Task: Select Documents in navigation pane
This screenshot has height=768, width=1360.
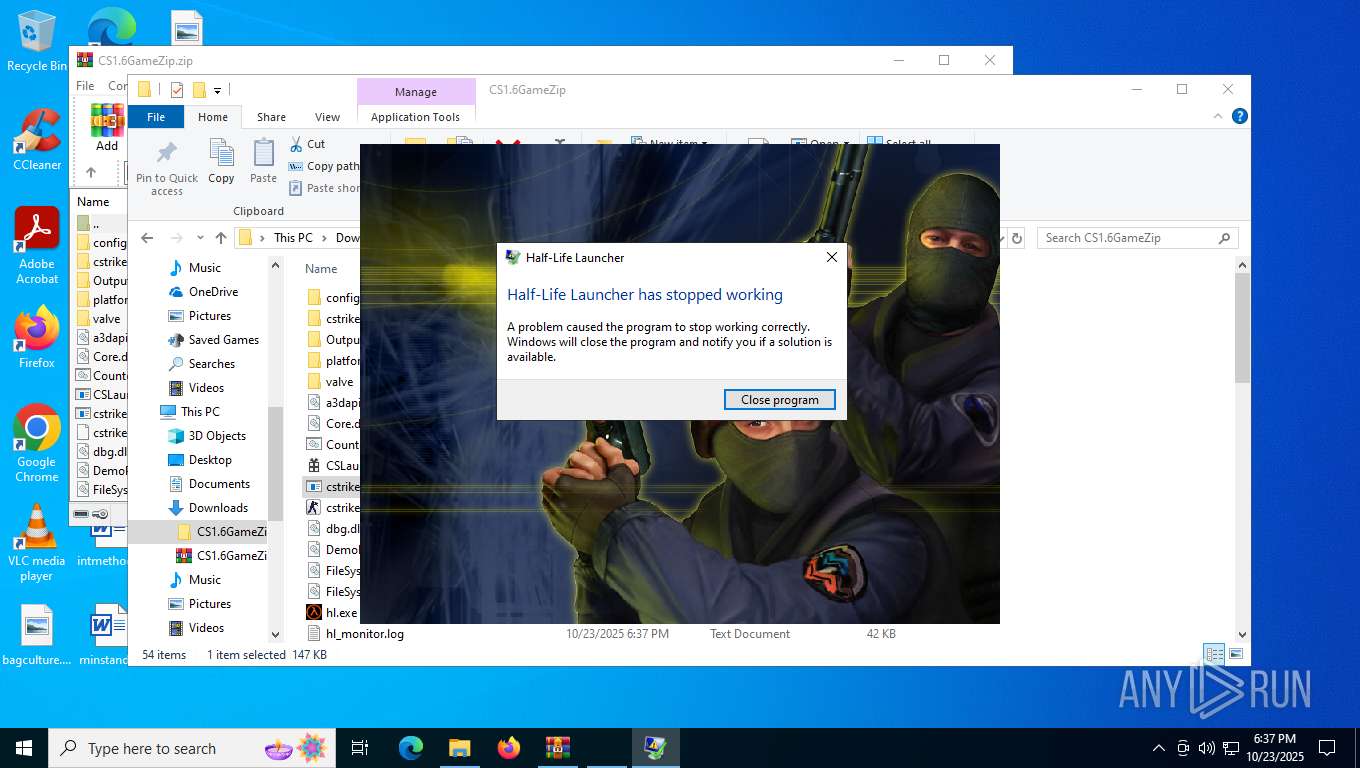Action: tap(219, 484)
